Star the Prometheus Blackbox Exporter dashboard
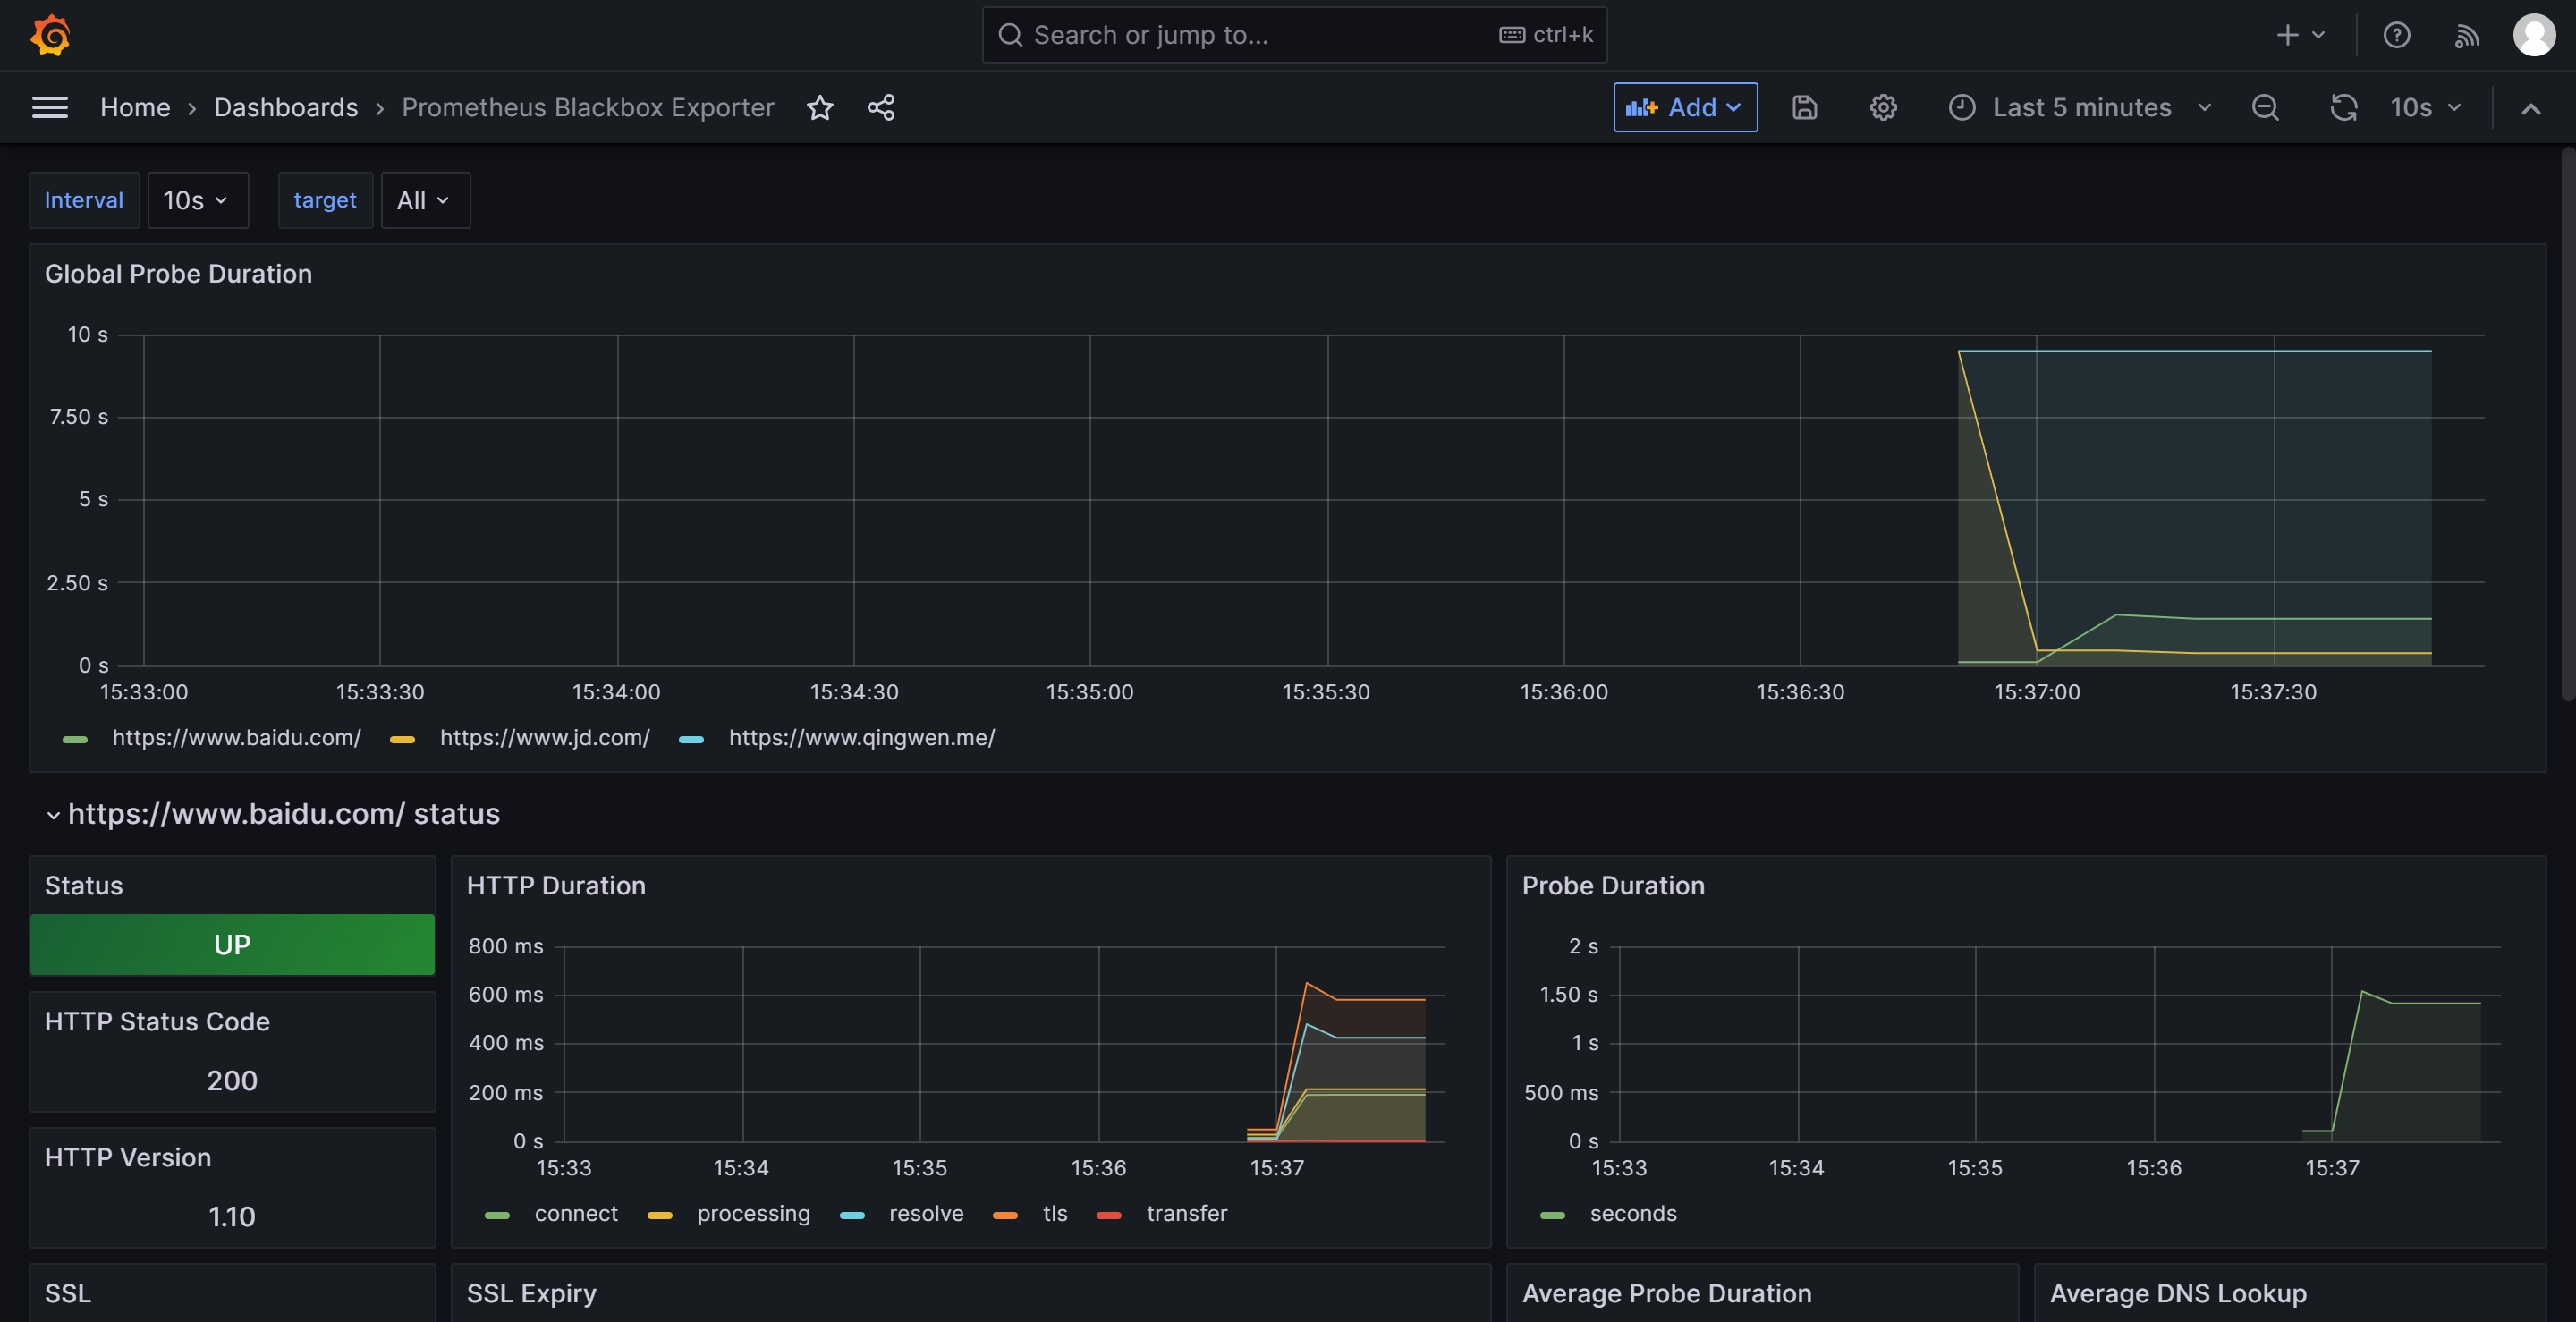The image size is (2576, 1322). coord(820,107)
